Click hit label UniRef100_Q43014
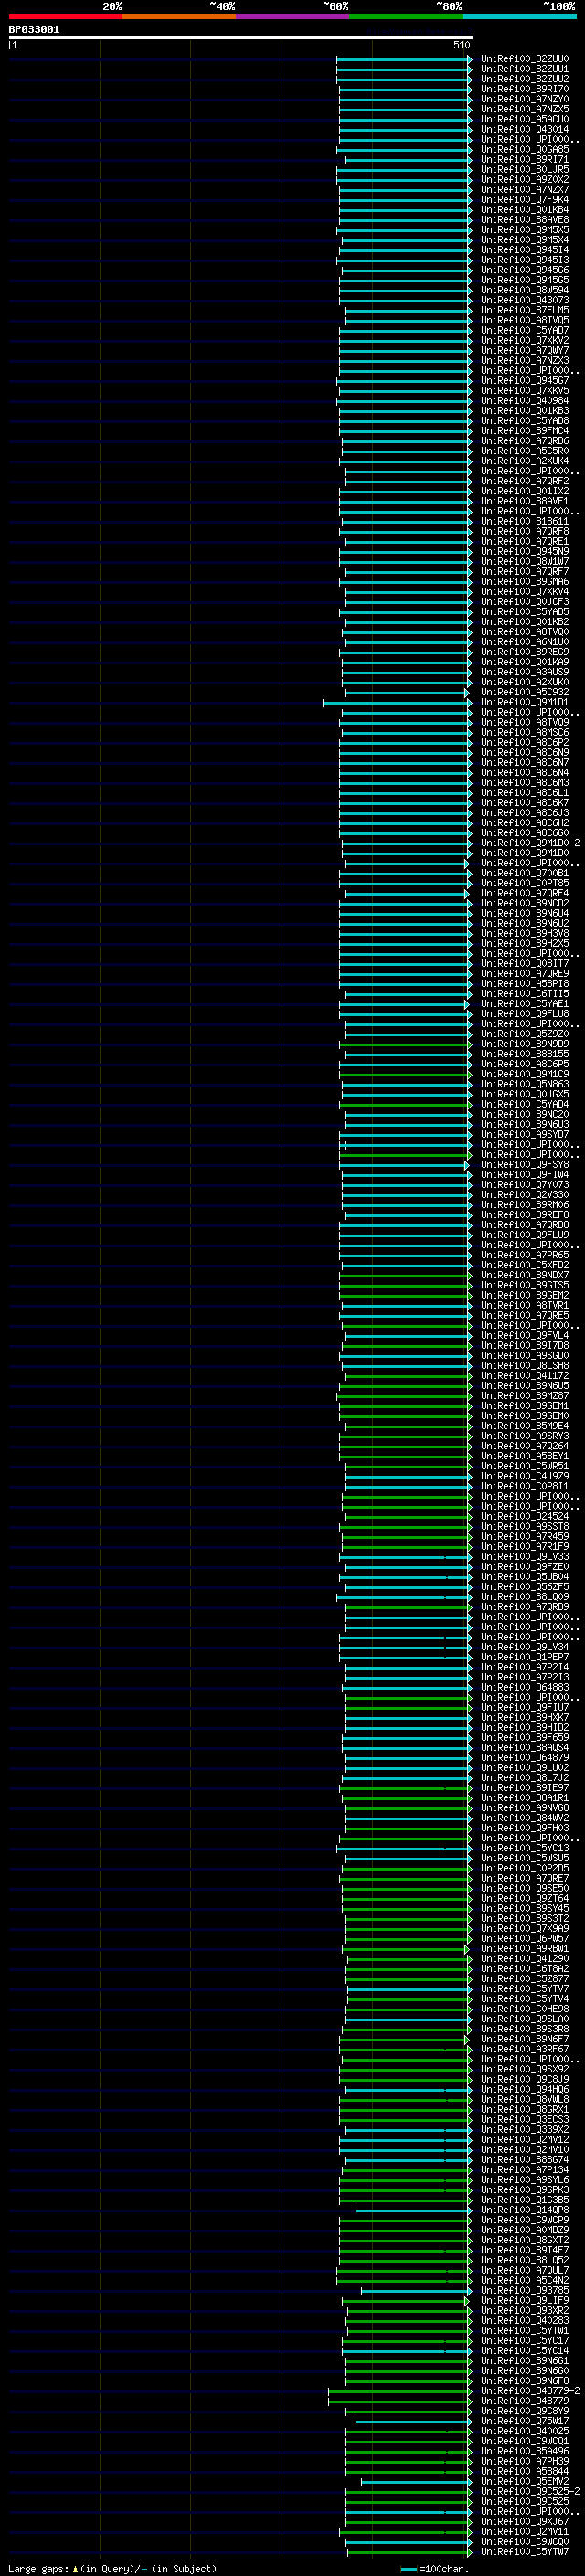The width and height of the screenshot is (585, 2576). [x=524, y=129]
